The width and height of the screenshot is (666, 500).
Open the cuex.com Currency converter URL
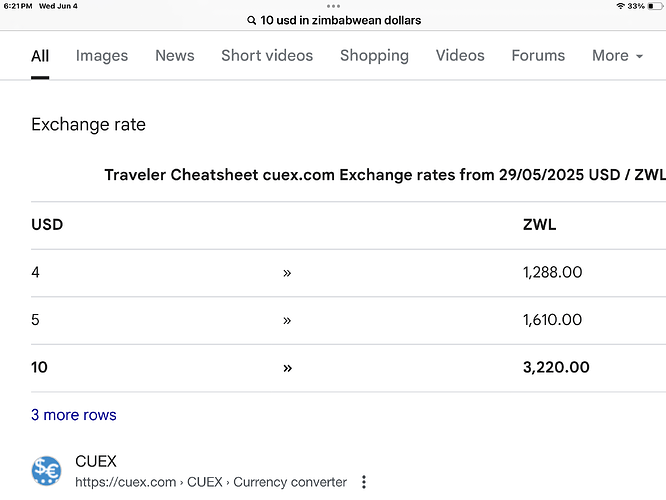tap(211, 482)
